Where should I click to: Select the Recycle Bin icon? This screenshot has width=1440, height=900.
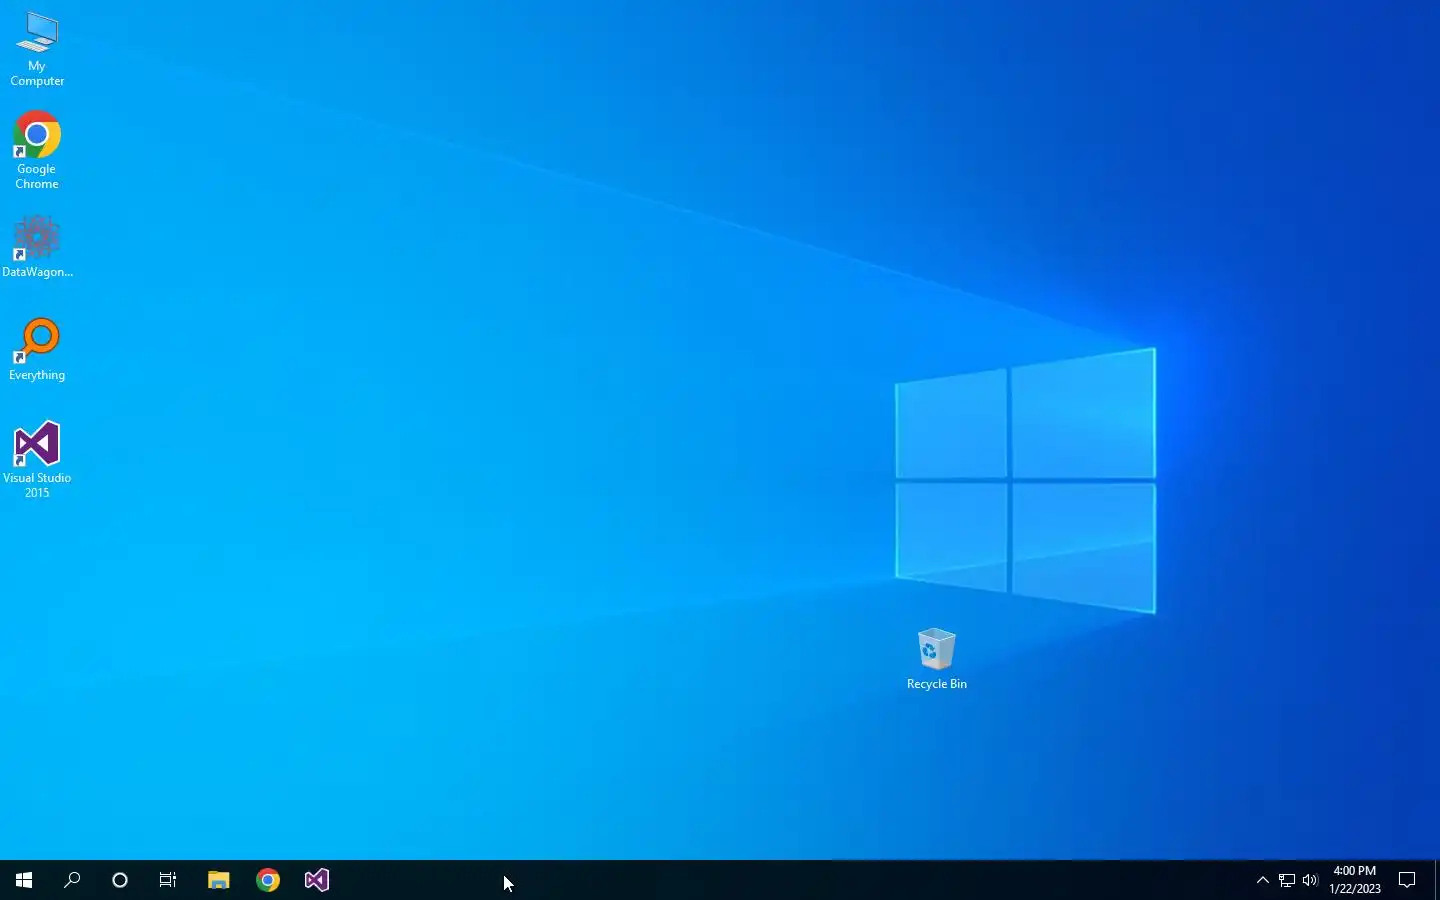coord(937,659)
